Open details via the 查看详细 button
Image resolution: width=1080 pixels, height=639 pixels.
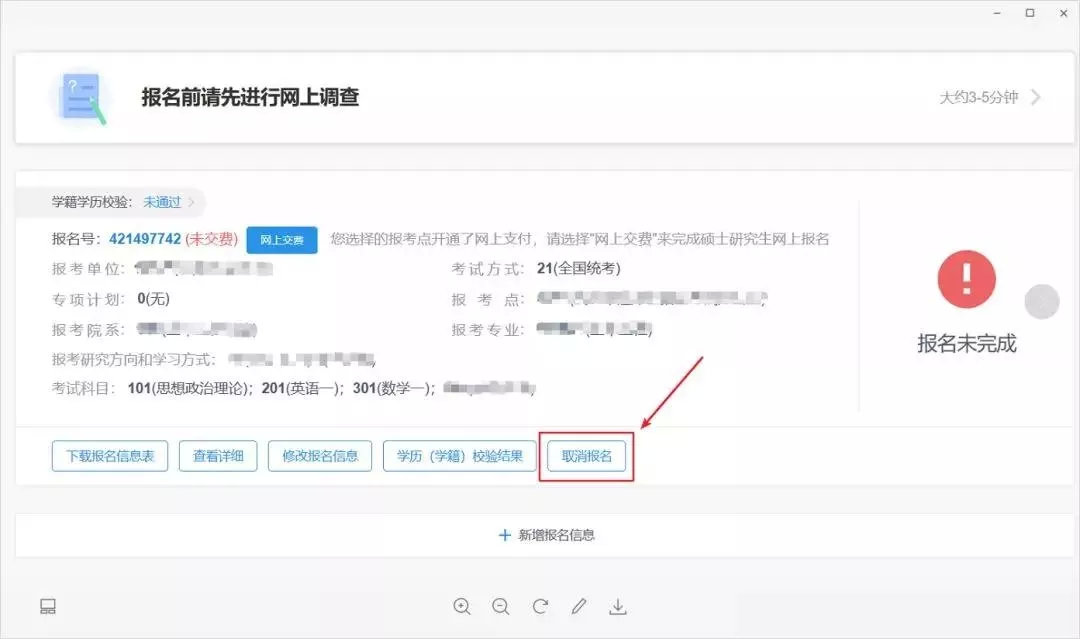pyautogui.click(x=218, y=456)
